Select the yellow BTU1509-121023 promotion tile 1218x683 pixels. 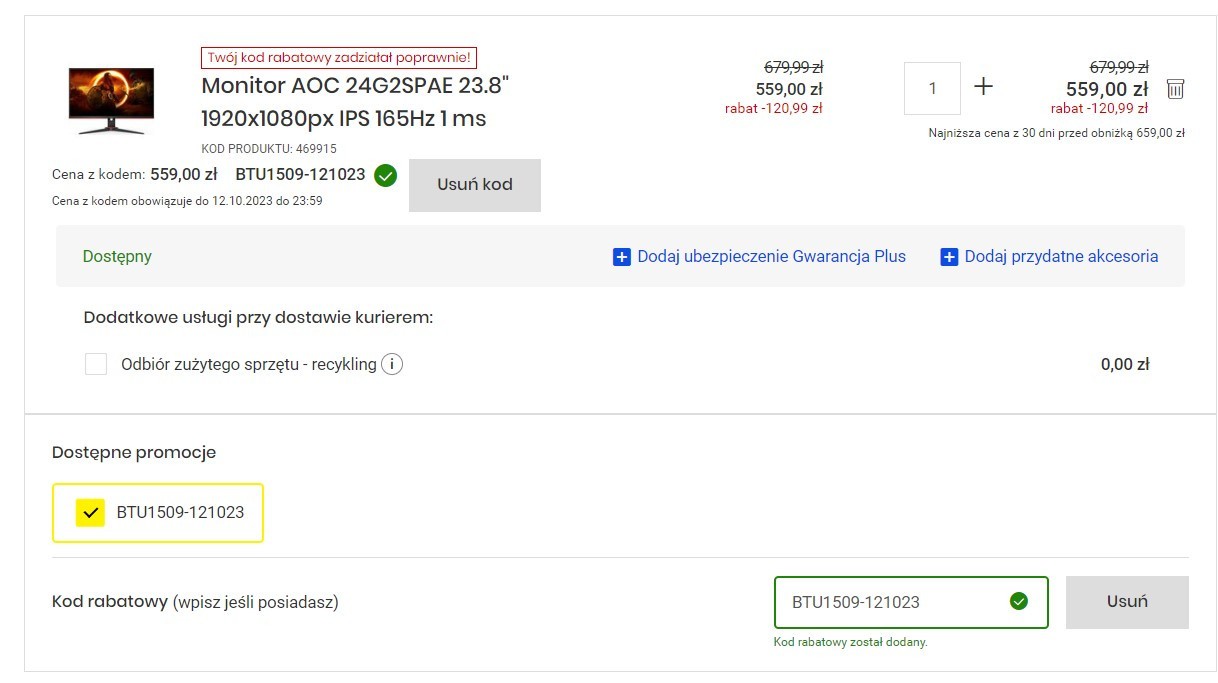(158, 513)
